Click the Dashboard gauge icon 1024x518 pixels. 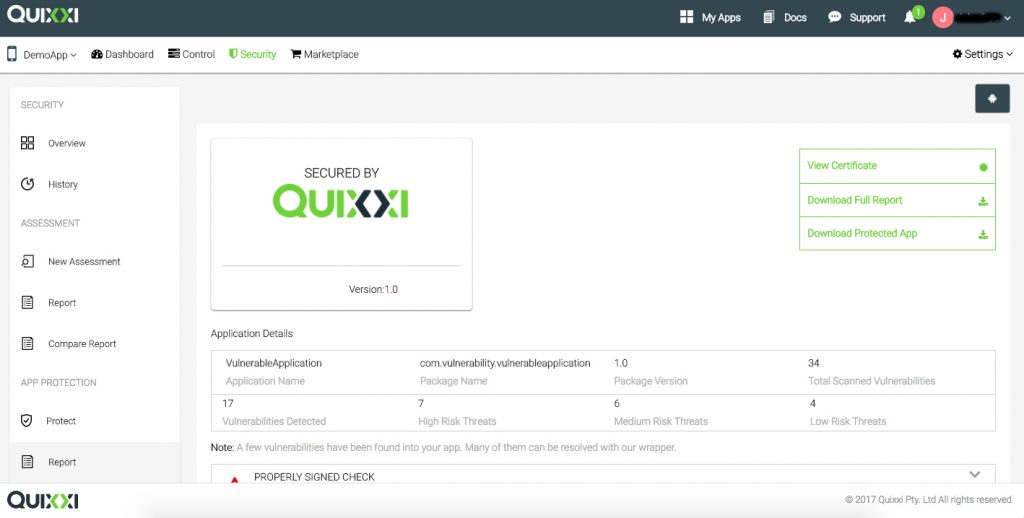(x=97, y=54)
